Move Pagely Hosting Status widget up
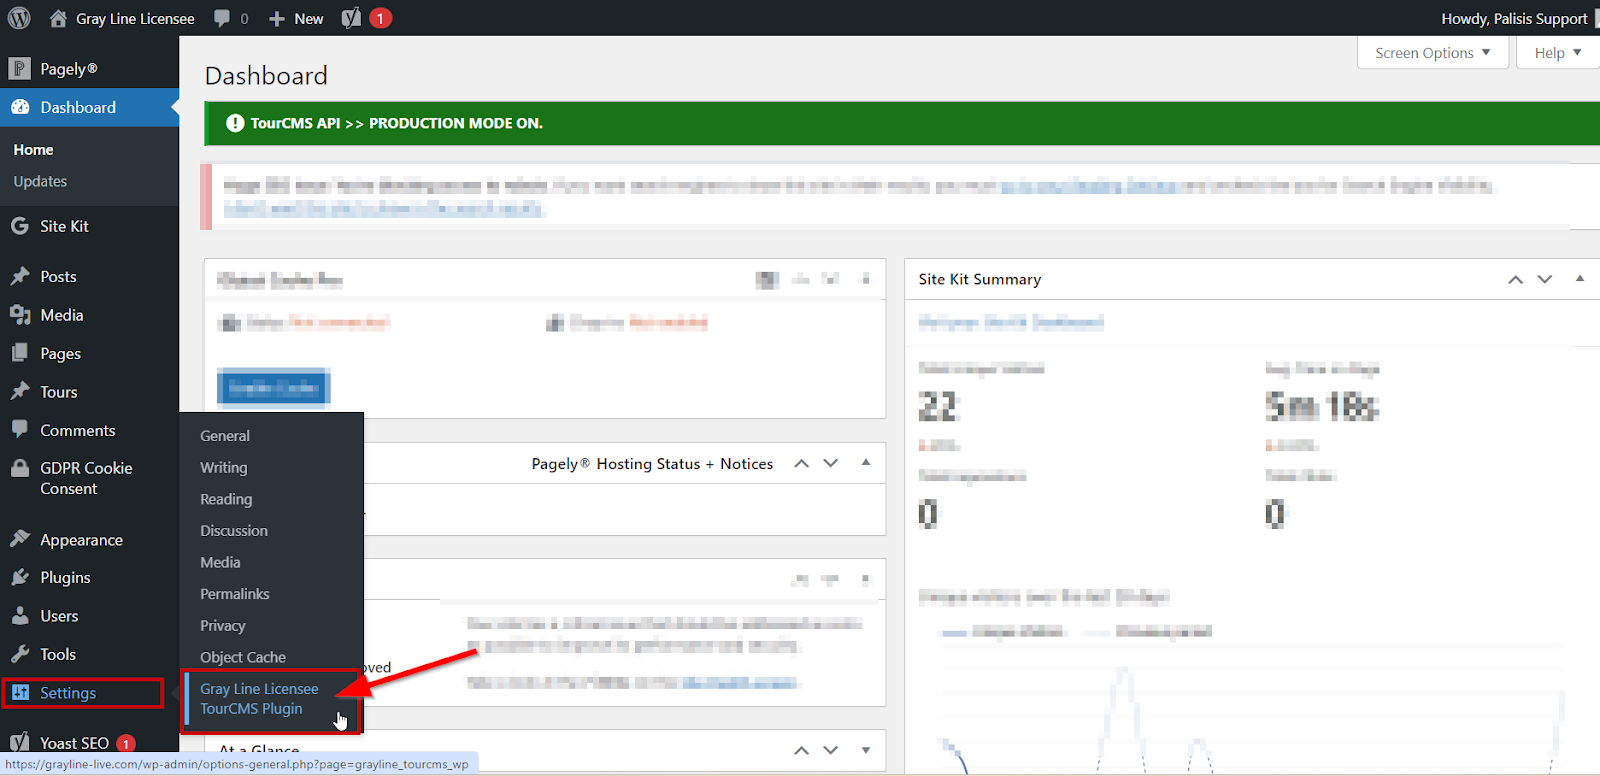The height and width of the screenshot is (776, 1600). (x=801, y=463)
